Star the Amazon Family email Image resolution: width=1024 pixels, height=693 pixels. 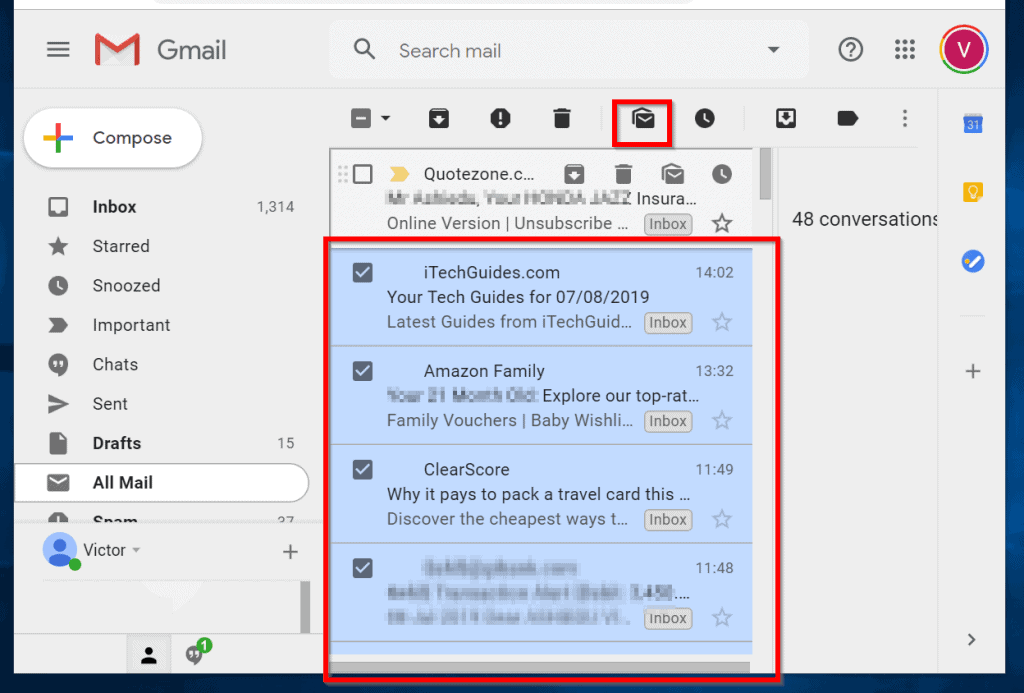pyautogui.click(x=722, y=421)
